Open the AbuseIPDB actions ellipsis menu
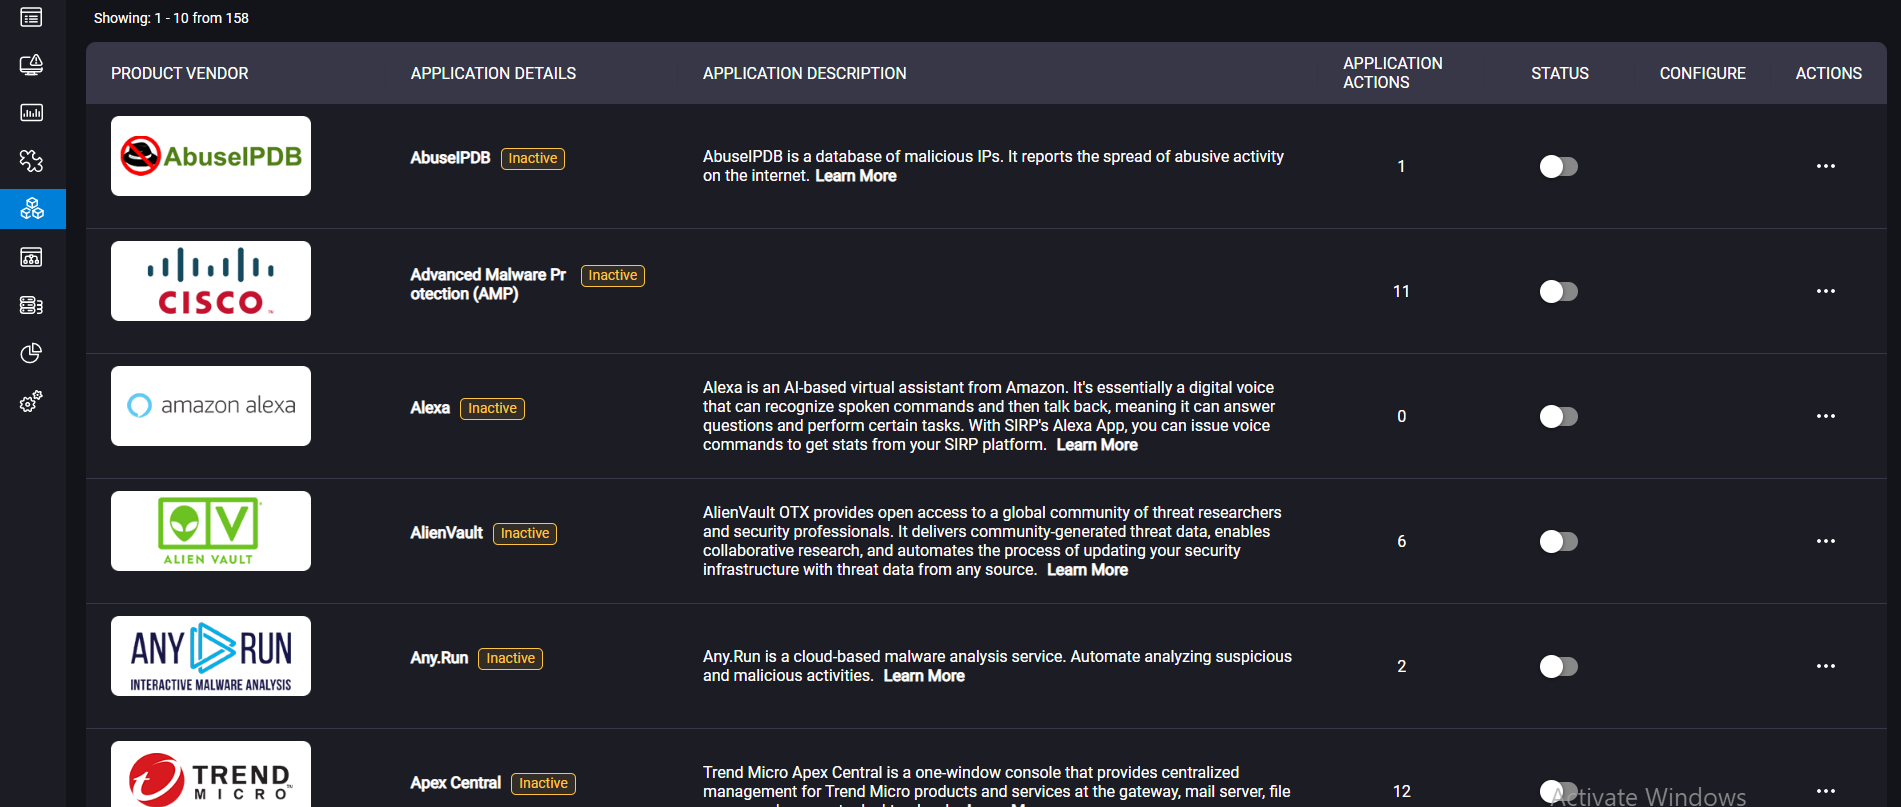The width and height of the screenshot is (1901, 807). [x=1826, y=166]
